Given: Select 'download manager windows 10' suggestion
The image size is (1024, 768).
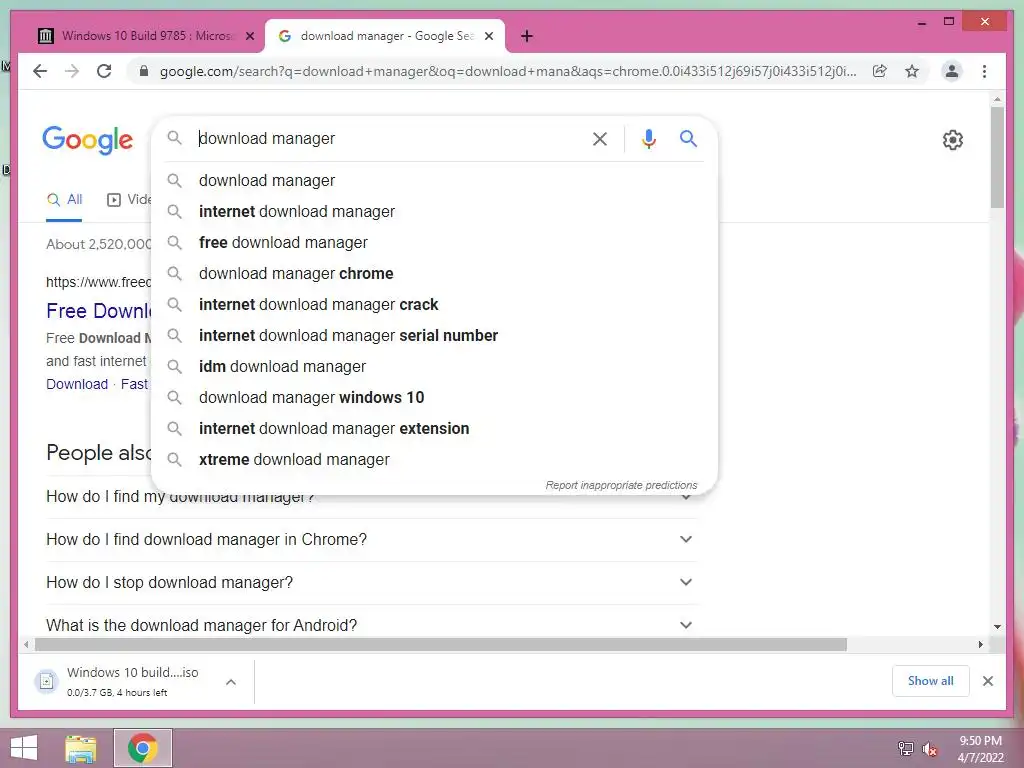Looking at the screenshot, I should click(x=434, y=398).
